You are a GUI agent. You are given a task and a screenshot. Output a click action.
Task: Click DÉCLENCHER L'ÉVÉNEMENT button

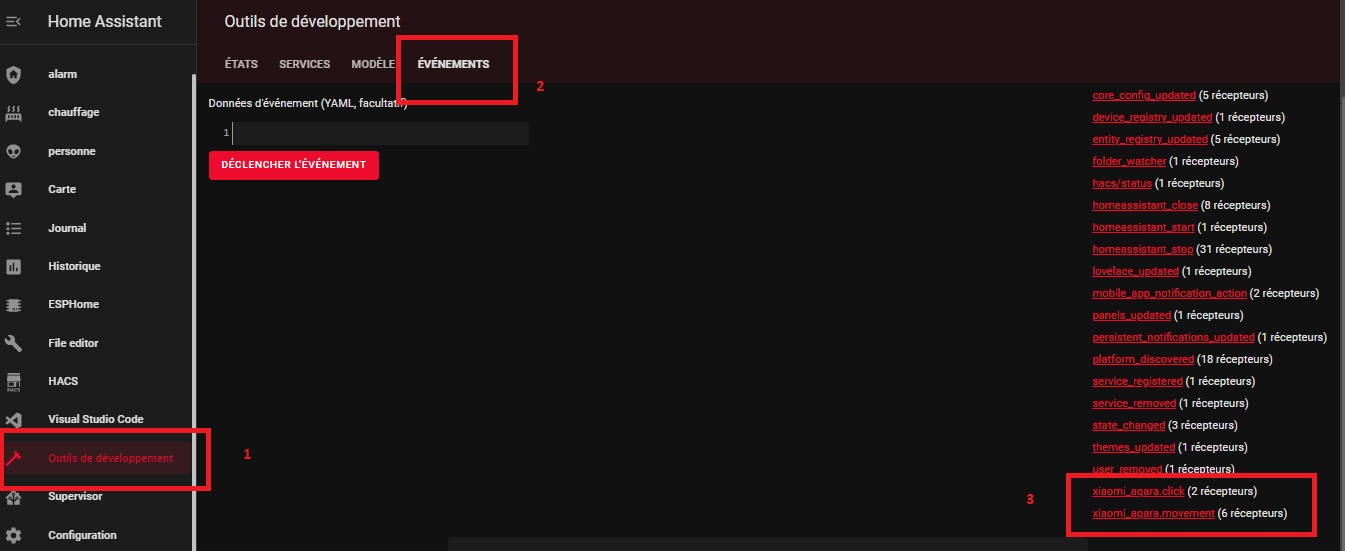click(294, 164)
